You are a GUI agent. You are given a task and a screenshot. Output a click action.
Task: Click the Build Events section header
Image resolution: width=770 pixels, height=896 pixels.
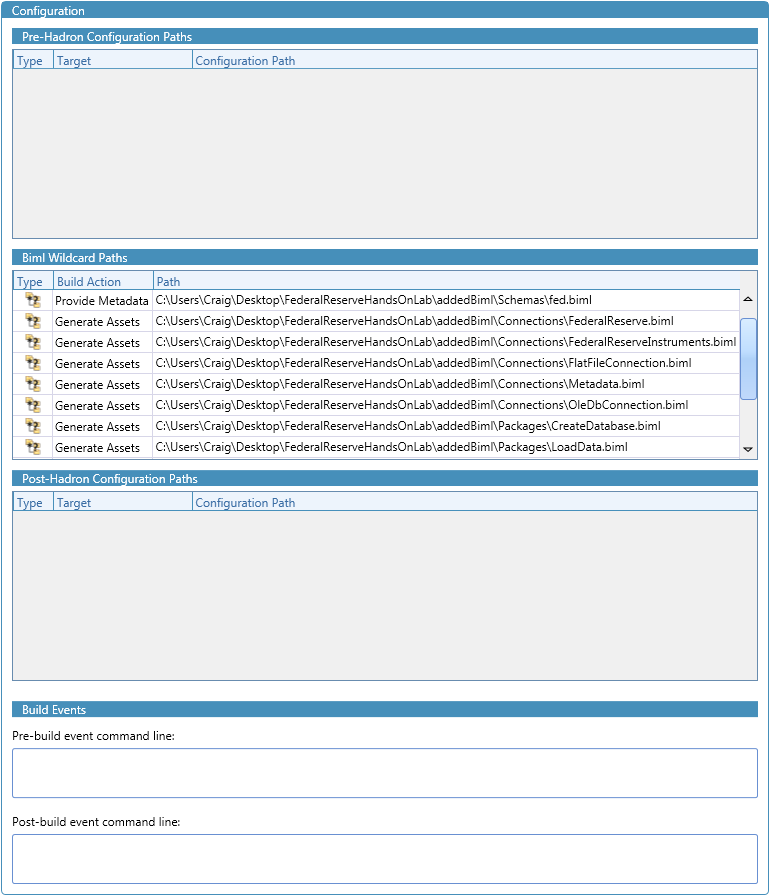(385, 709)
